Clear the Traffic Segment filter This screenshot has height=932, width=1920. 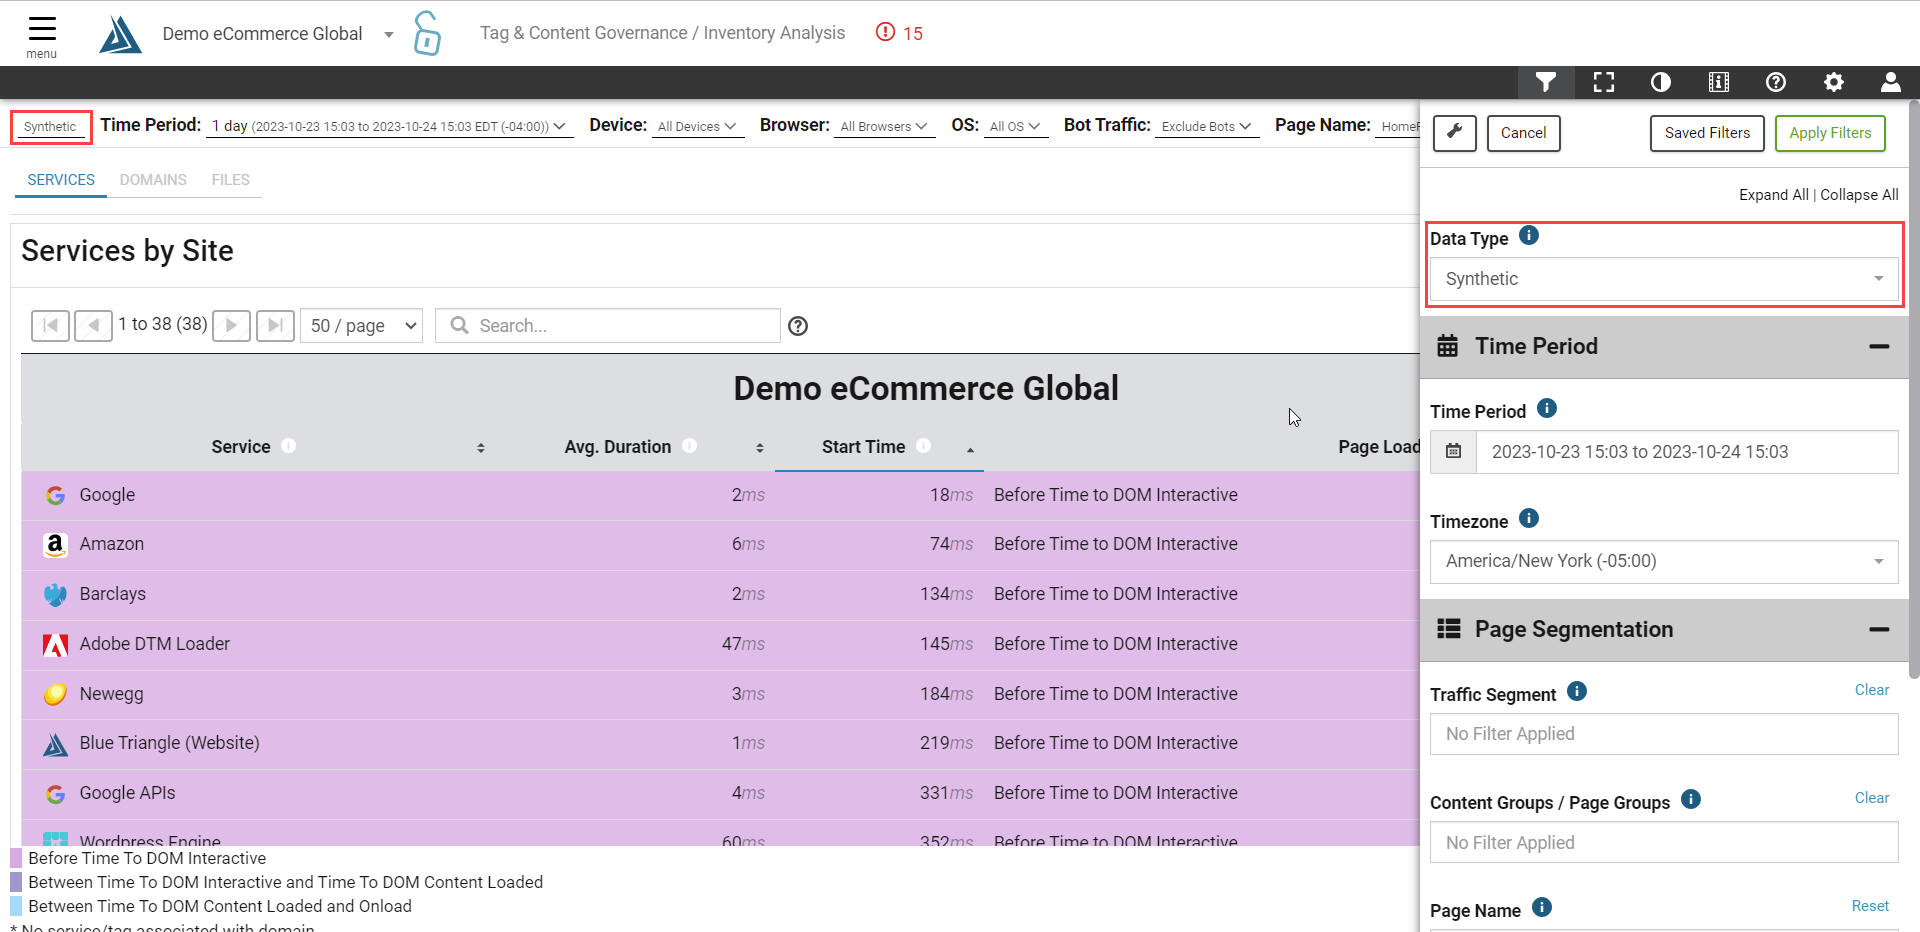click(1872, 690)
